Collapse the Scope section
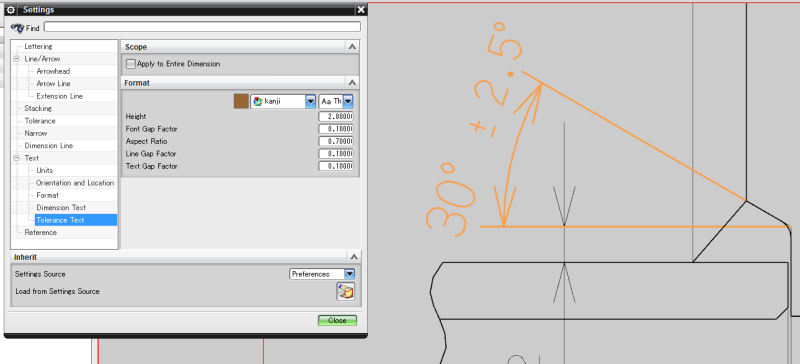 coord(352,47)
